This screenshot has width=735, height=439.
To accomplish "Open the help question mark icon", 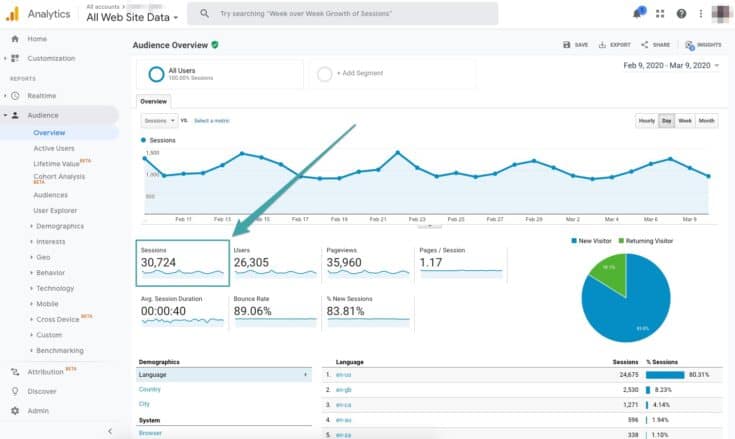I will 681,14.
